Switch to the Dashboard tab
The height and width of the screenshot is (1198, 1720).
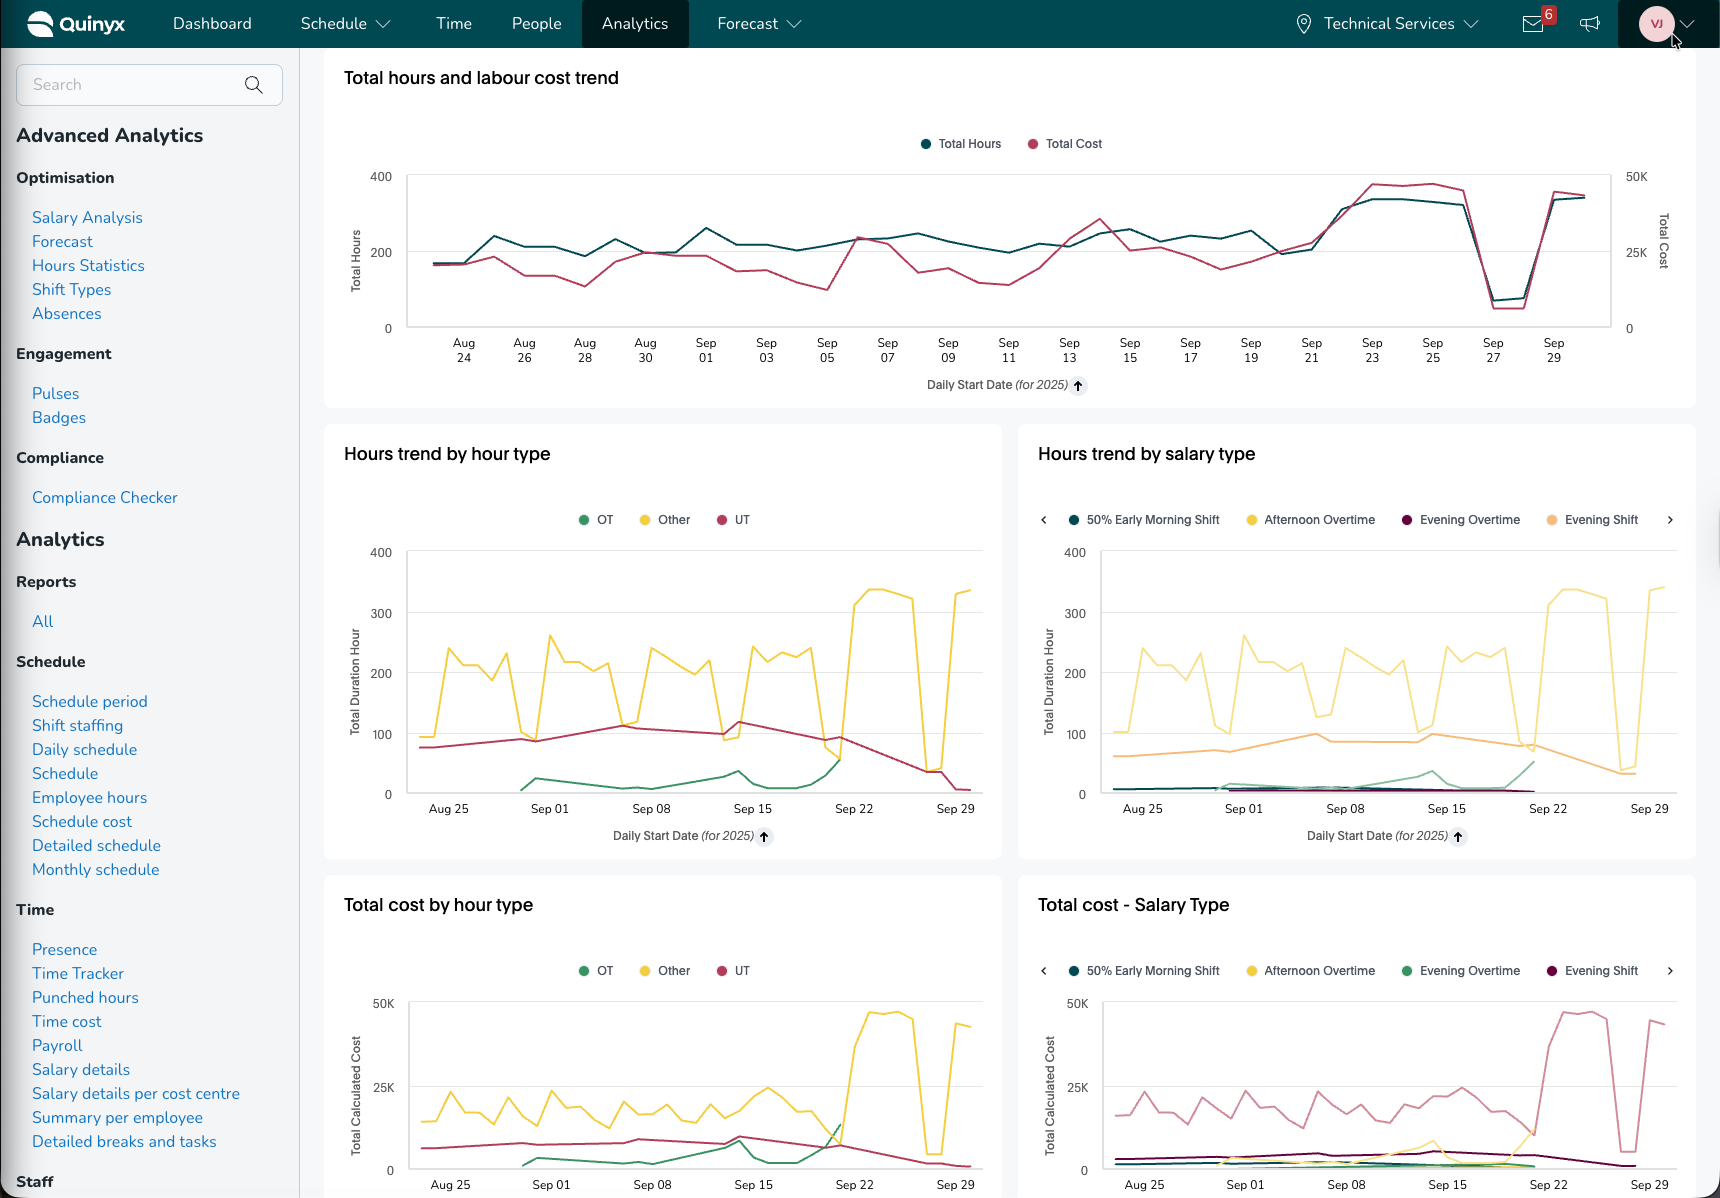click(212, 24)
